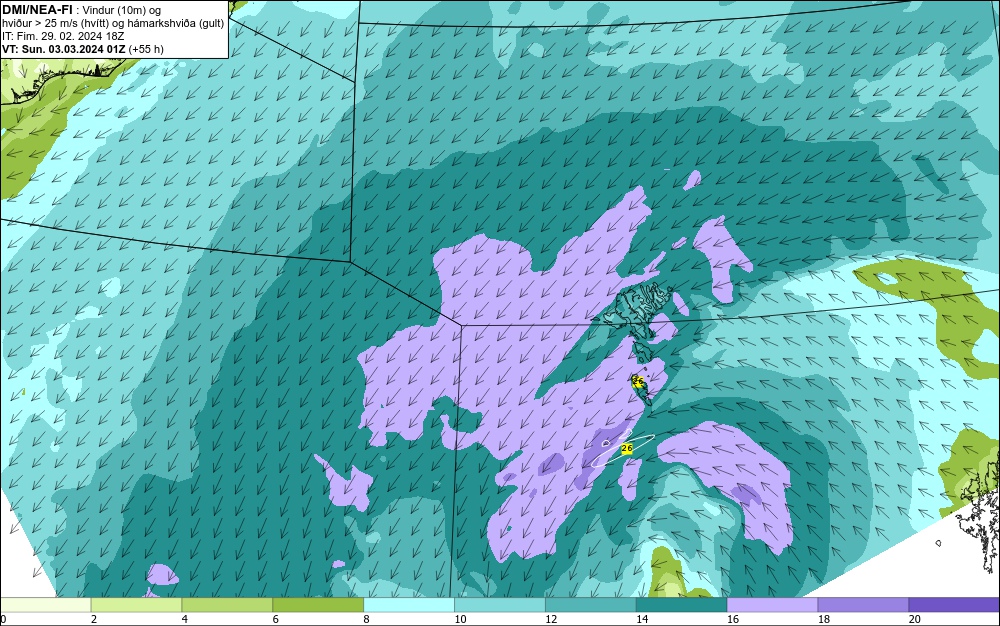
Task: Click the "20" scale label
Action: tap(915, 619)
